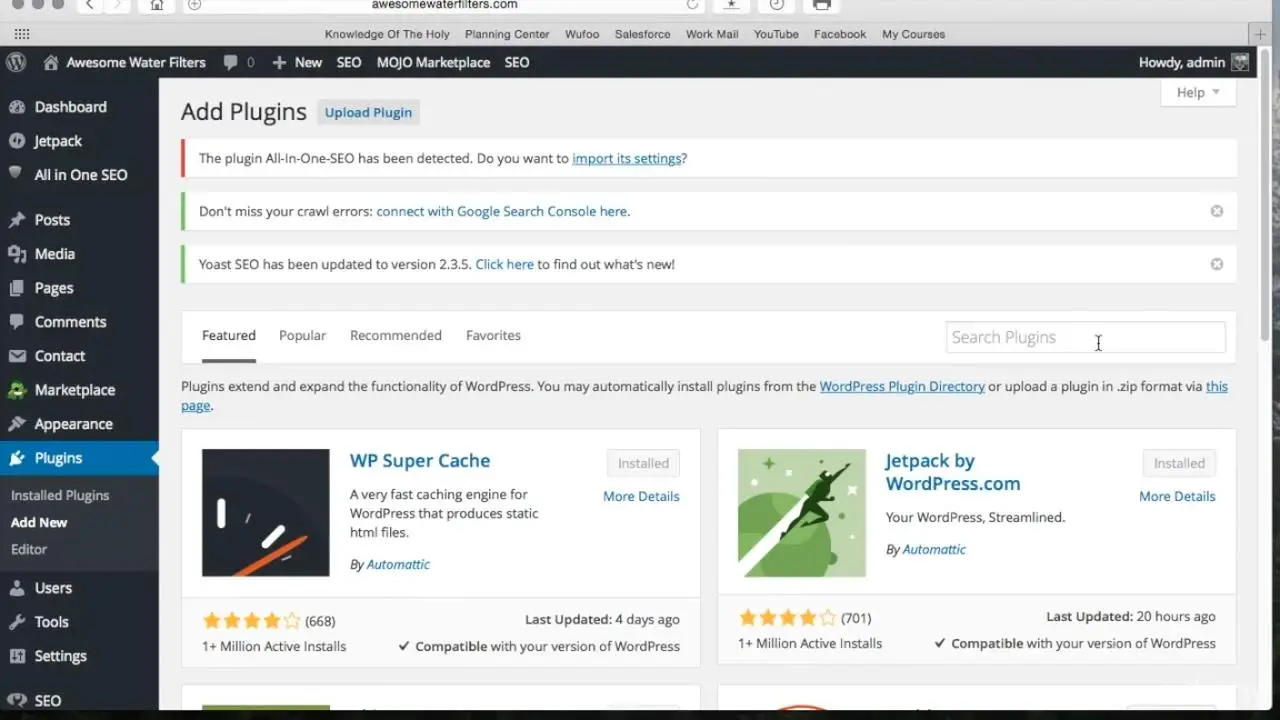Click the Pages icon in sidebar

pyautogui.click(x=17, y=288)
